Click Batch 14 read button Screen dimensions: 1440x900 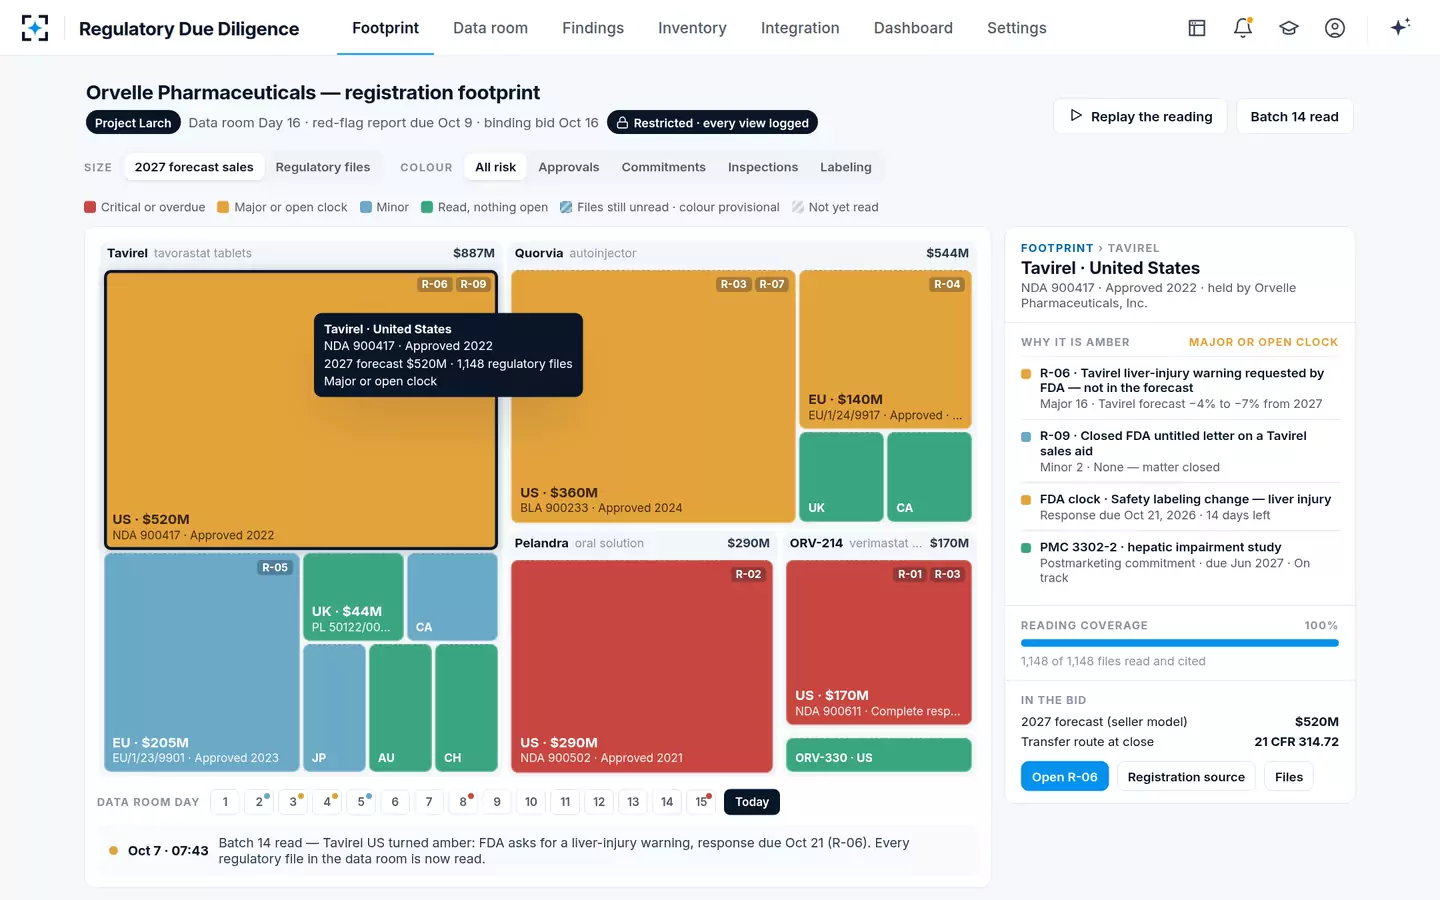pos(1295,116)
